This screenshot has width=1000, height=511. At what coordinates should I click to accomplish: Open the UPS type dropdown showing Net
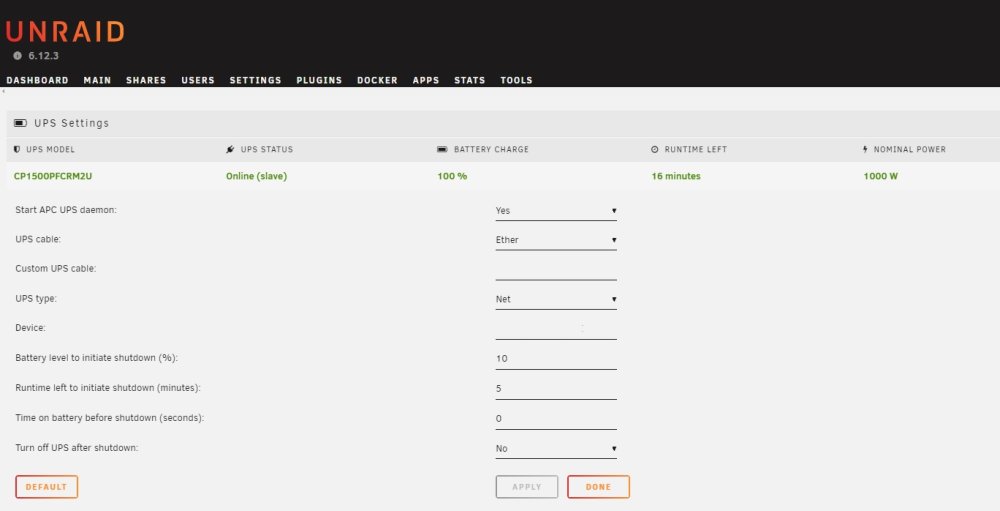(556, 299)
